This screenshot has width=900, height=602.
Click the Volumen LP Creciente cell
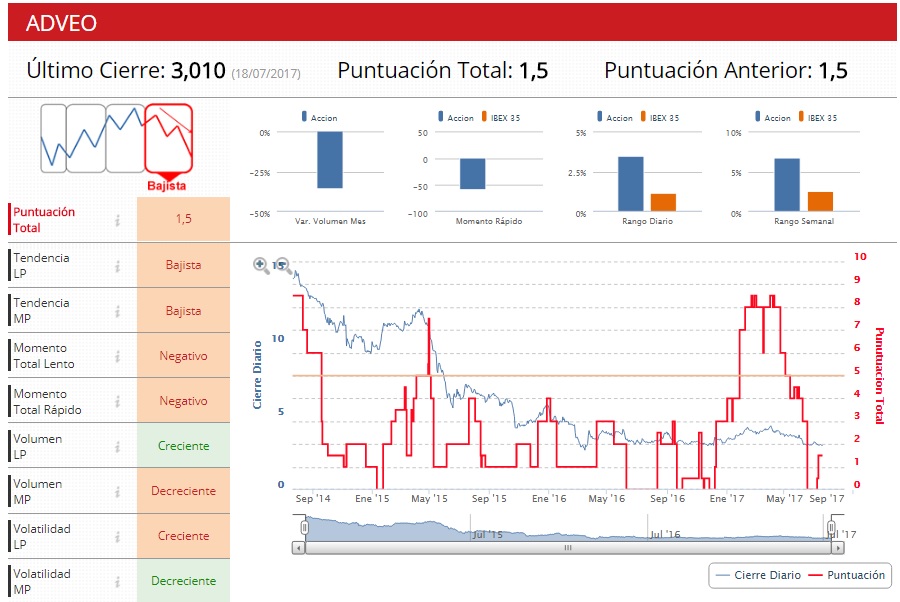[183, 446]
